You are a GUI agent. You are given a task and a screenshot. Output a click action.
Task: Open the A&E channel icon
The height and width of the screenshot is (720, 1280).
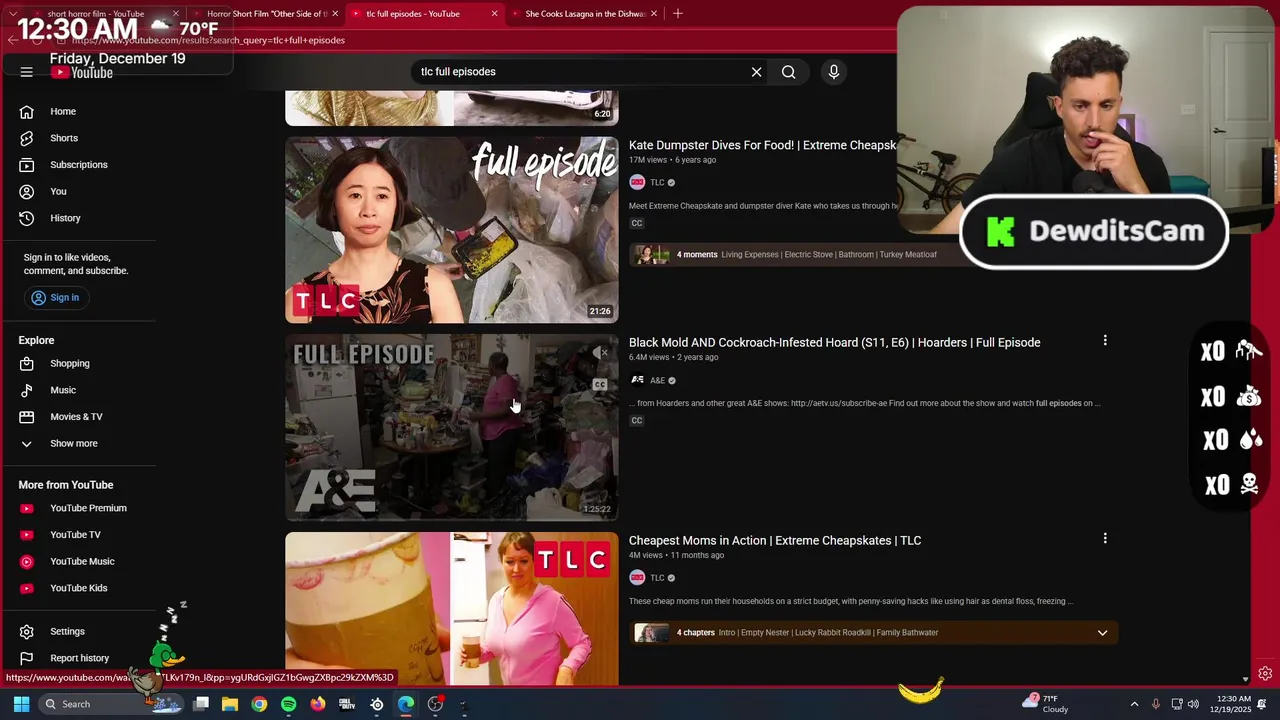point(637,381)
